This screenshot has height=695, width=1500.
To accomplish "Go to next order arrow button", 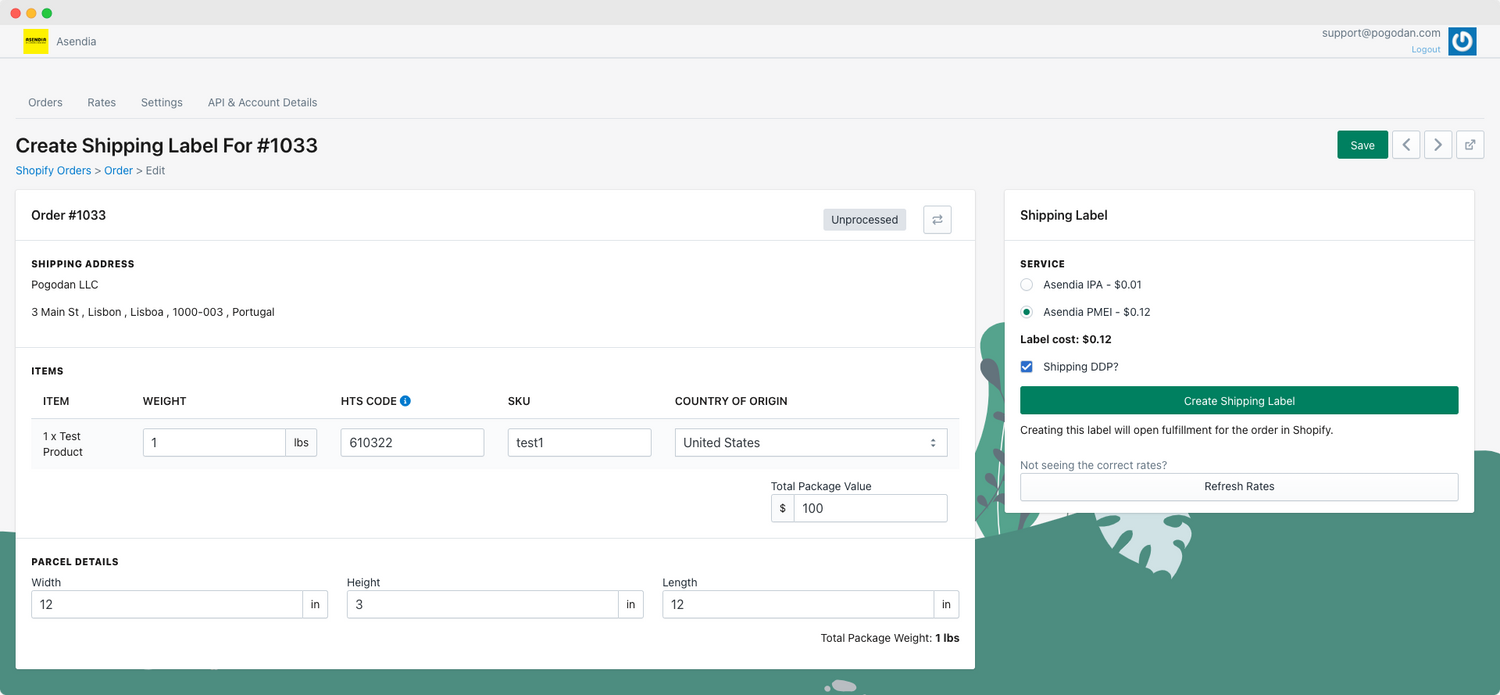I will [x=1438, y=145].
